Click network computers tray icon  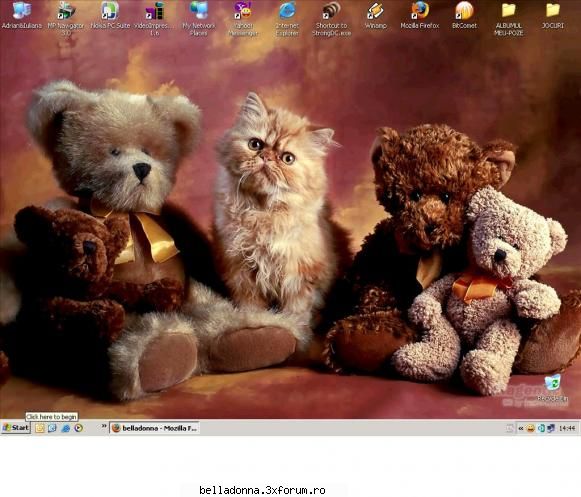click(x=551, y=428)
